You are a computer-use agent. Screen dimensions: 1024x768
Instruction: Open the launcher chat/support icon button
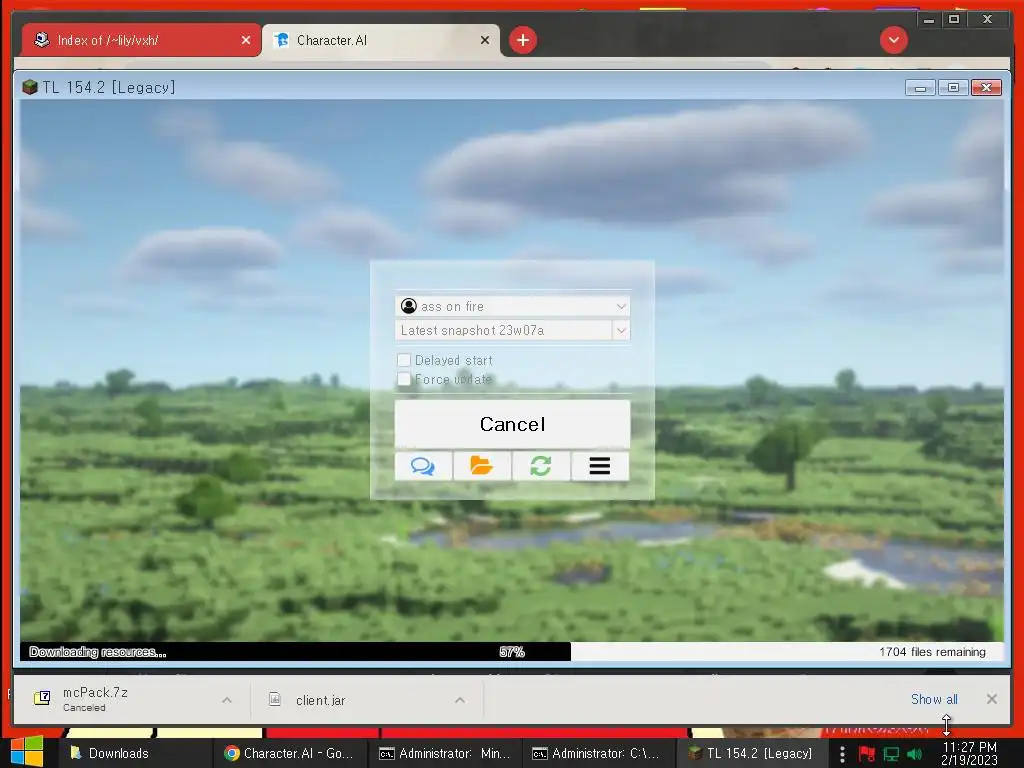point(423,466)
